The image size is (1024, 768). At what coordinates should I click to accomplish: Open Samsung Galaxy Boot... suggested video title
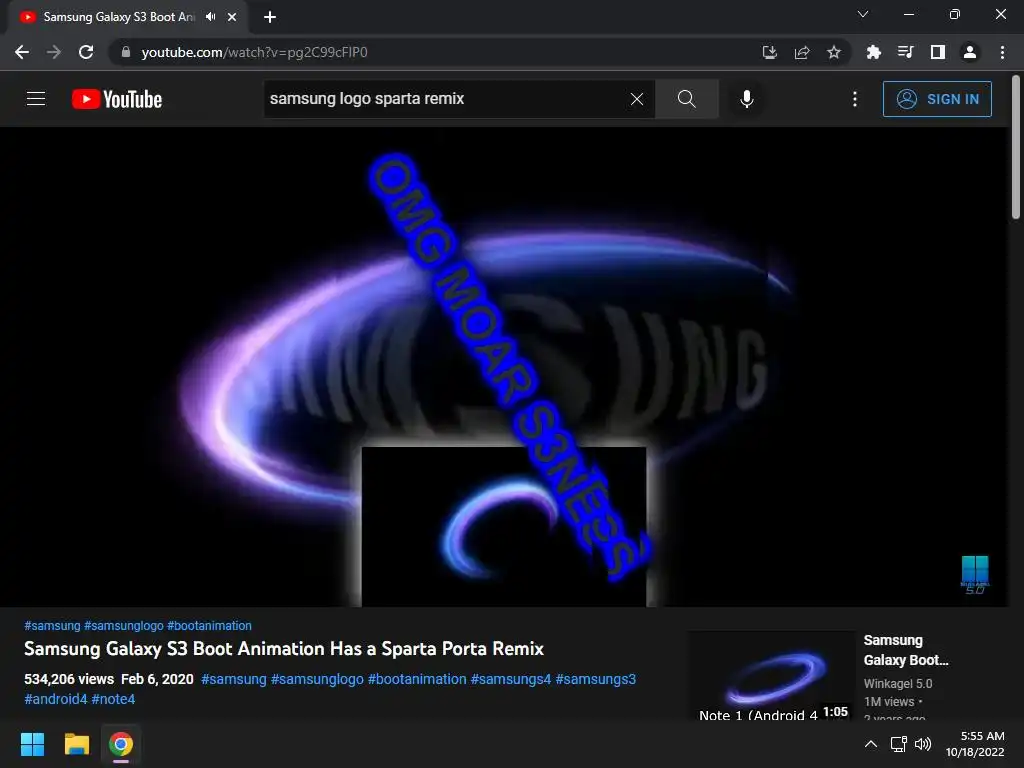click(x=906, y=650)
